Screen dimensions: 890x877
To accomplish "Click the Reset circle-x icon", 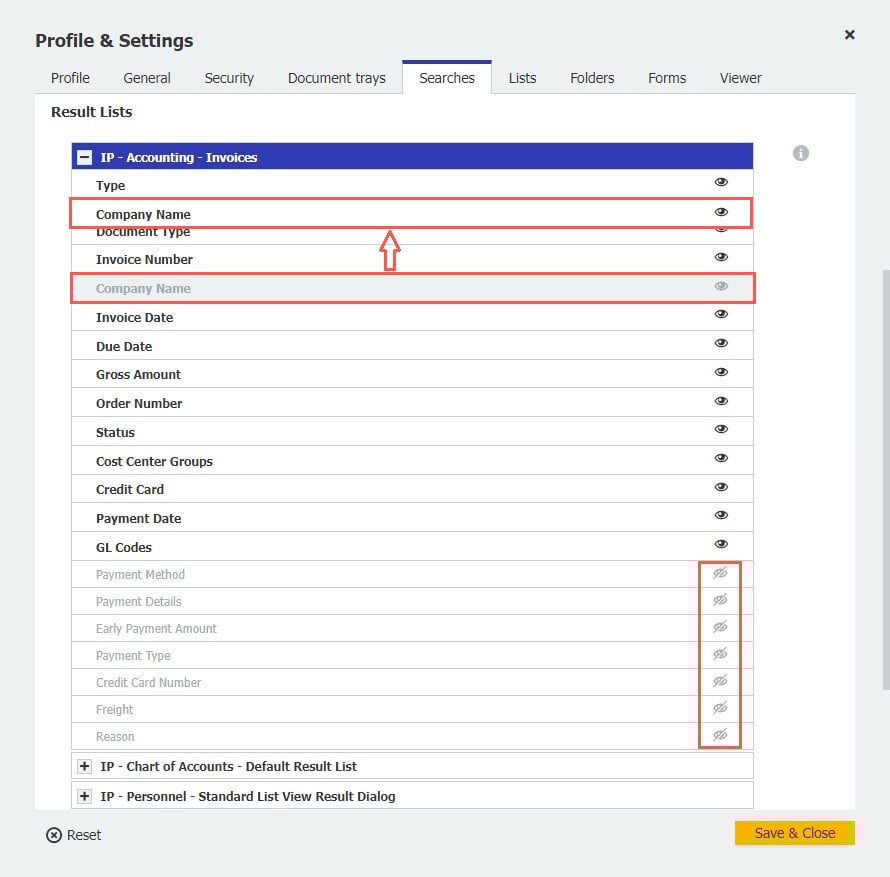I will 54,835.
